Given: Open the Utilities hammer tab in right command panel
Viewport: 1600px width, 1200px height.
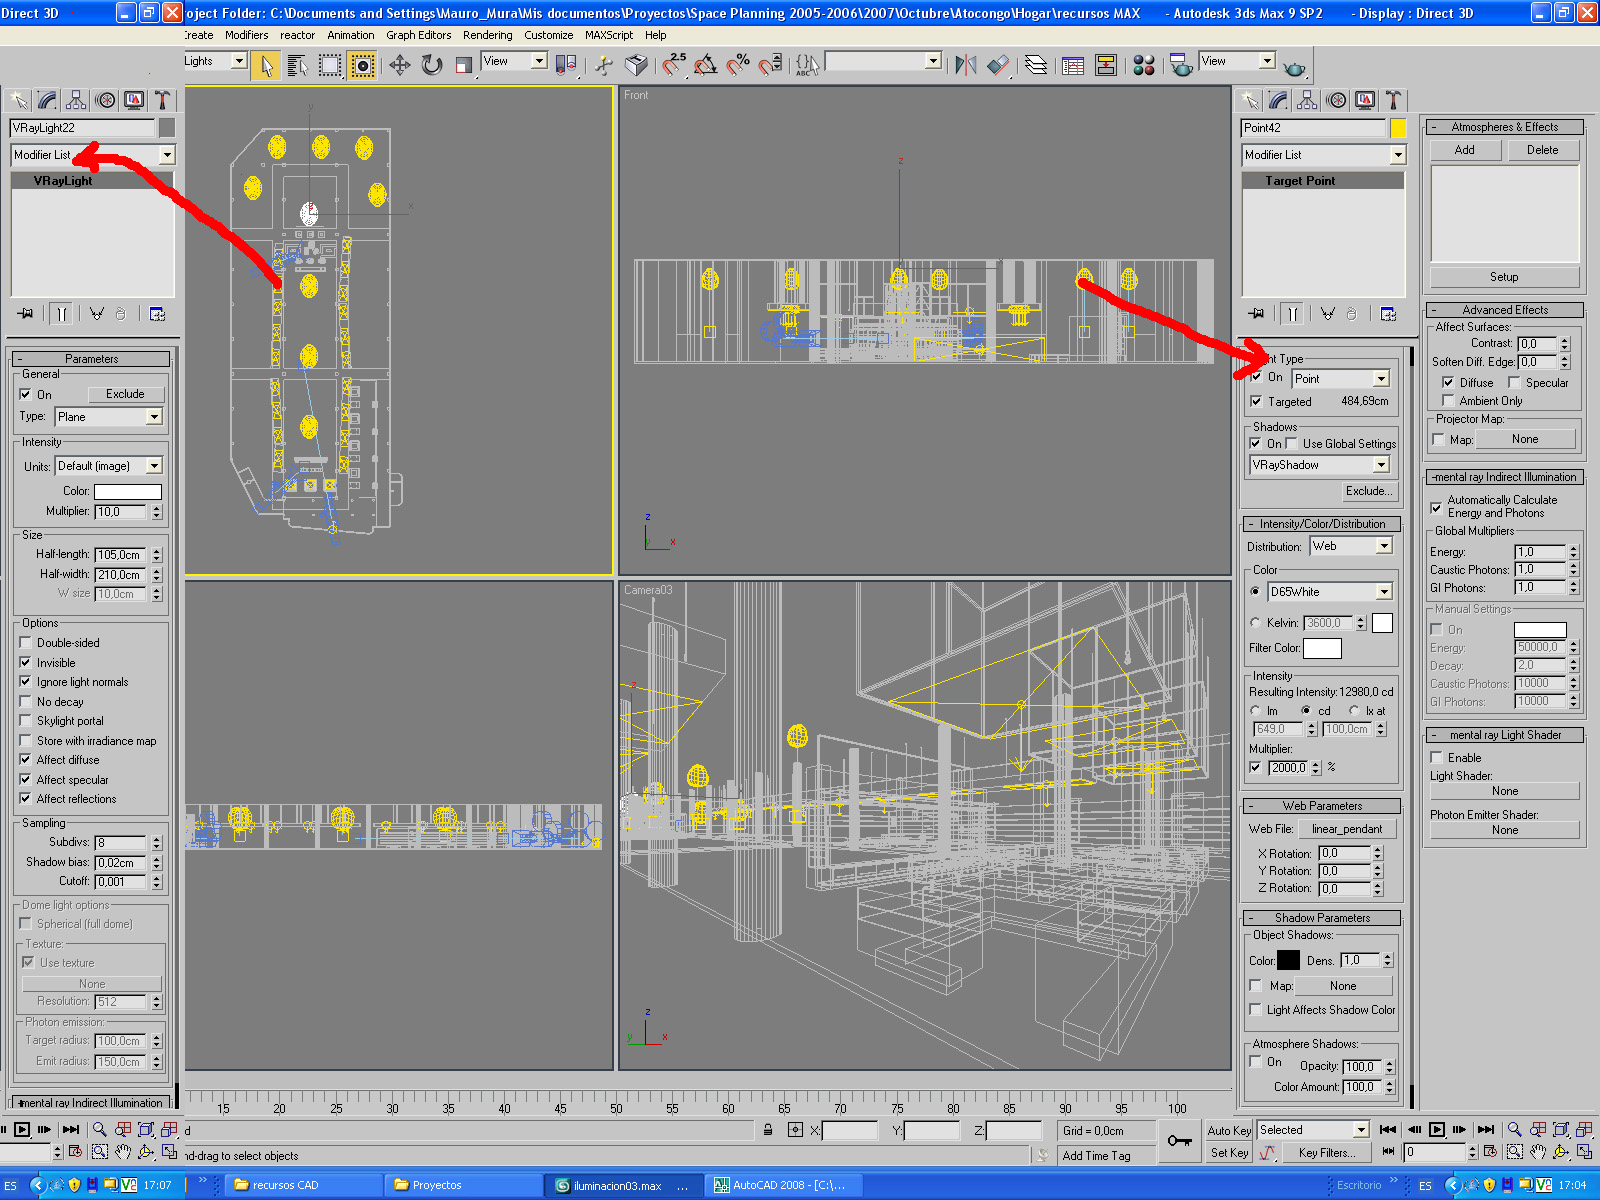Looking at the screenshot, I should coord(1393,100).
